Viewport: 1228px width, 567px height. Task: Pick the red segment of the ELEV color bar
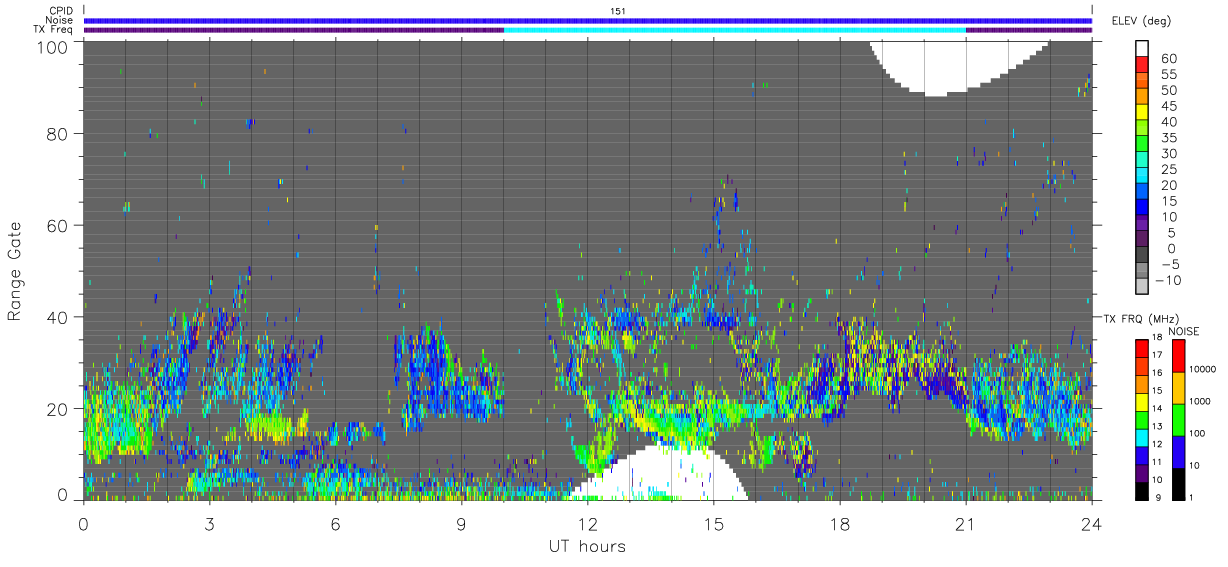1142,65
